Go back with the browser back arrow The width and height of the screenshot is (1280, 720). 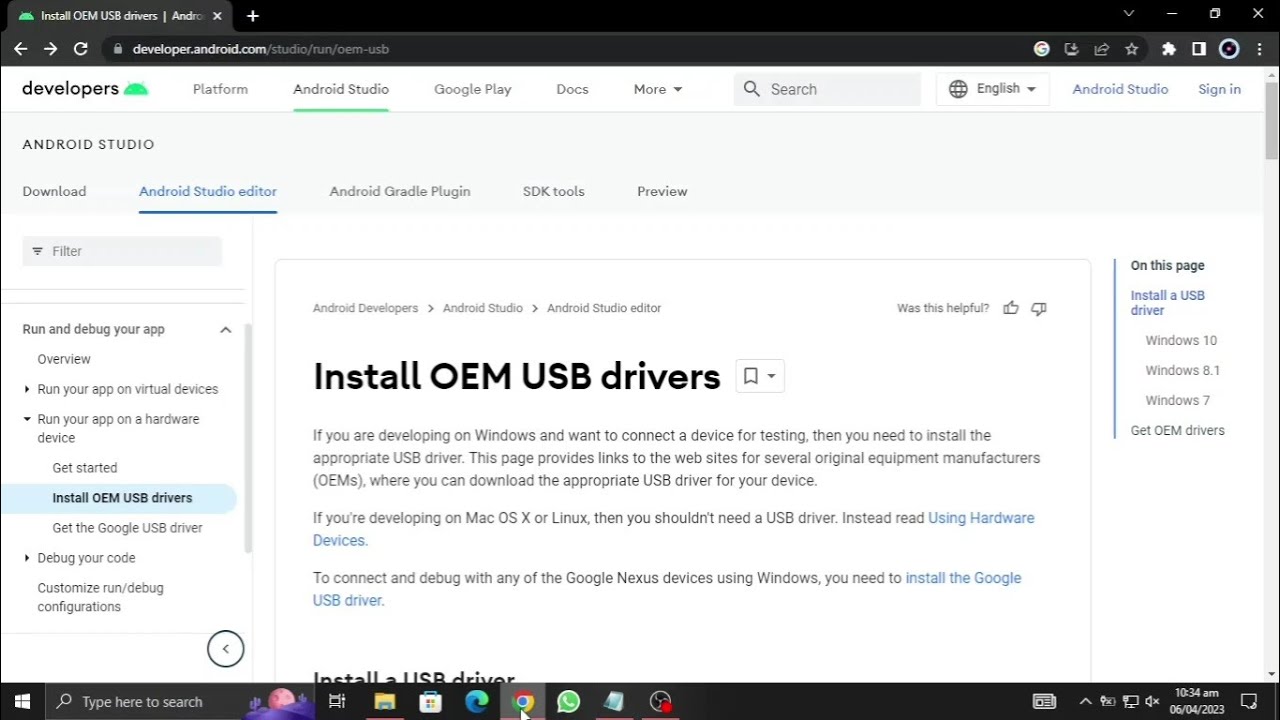pos(20,49)
